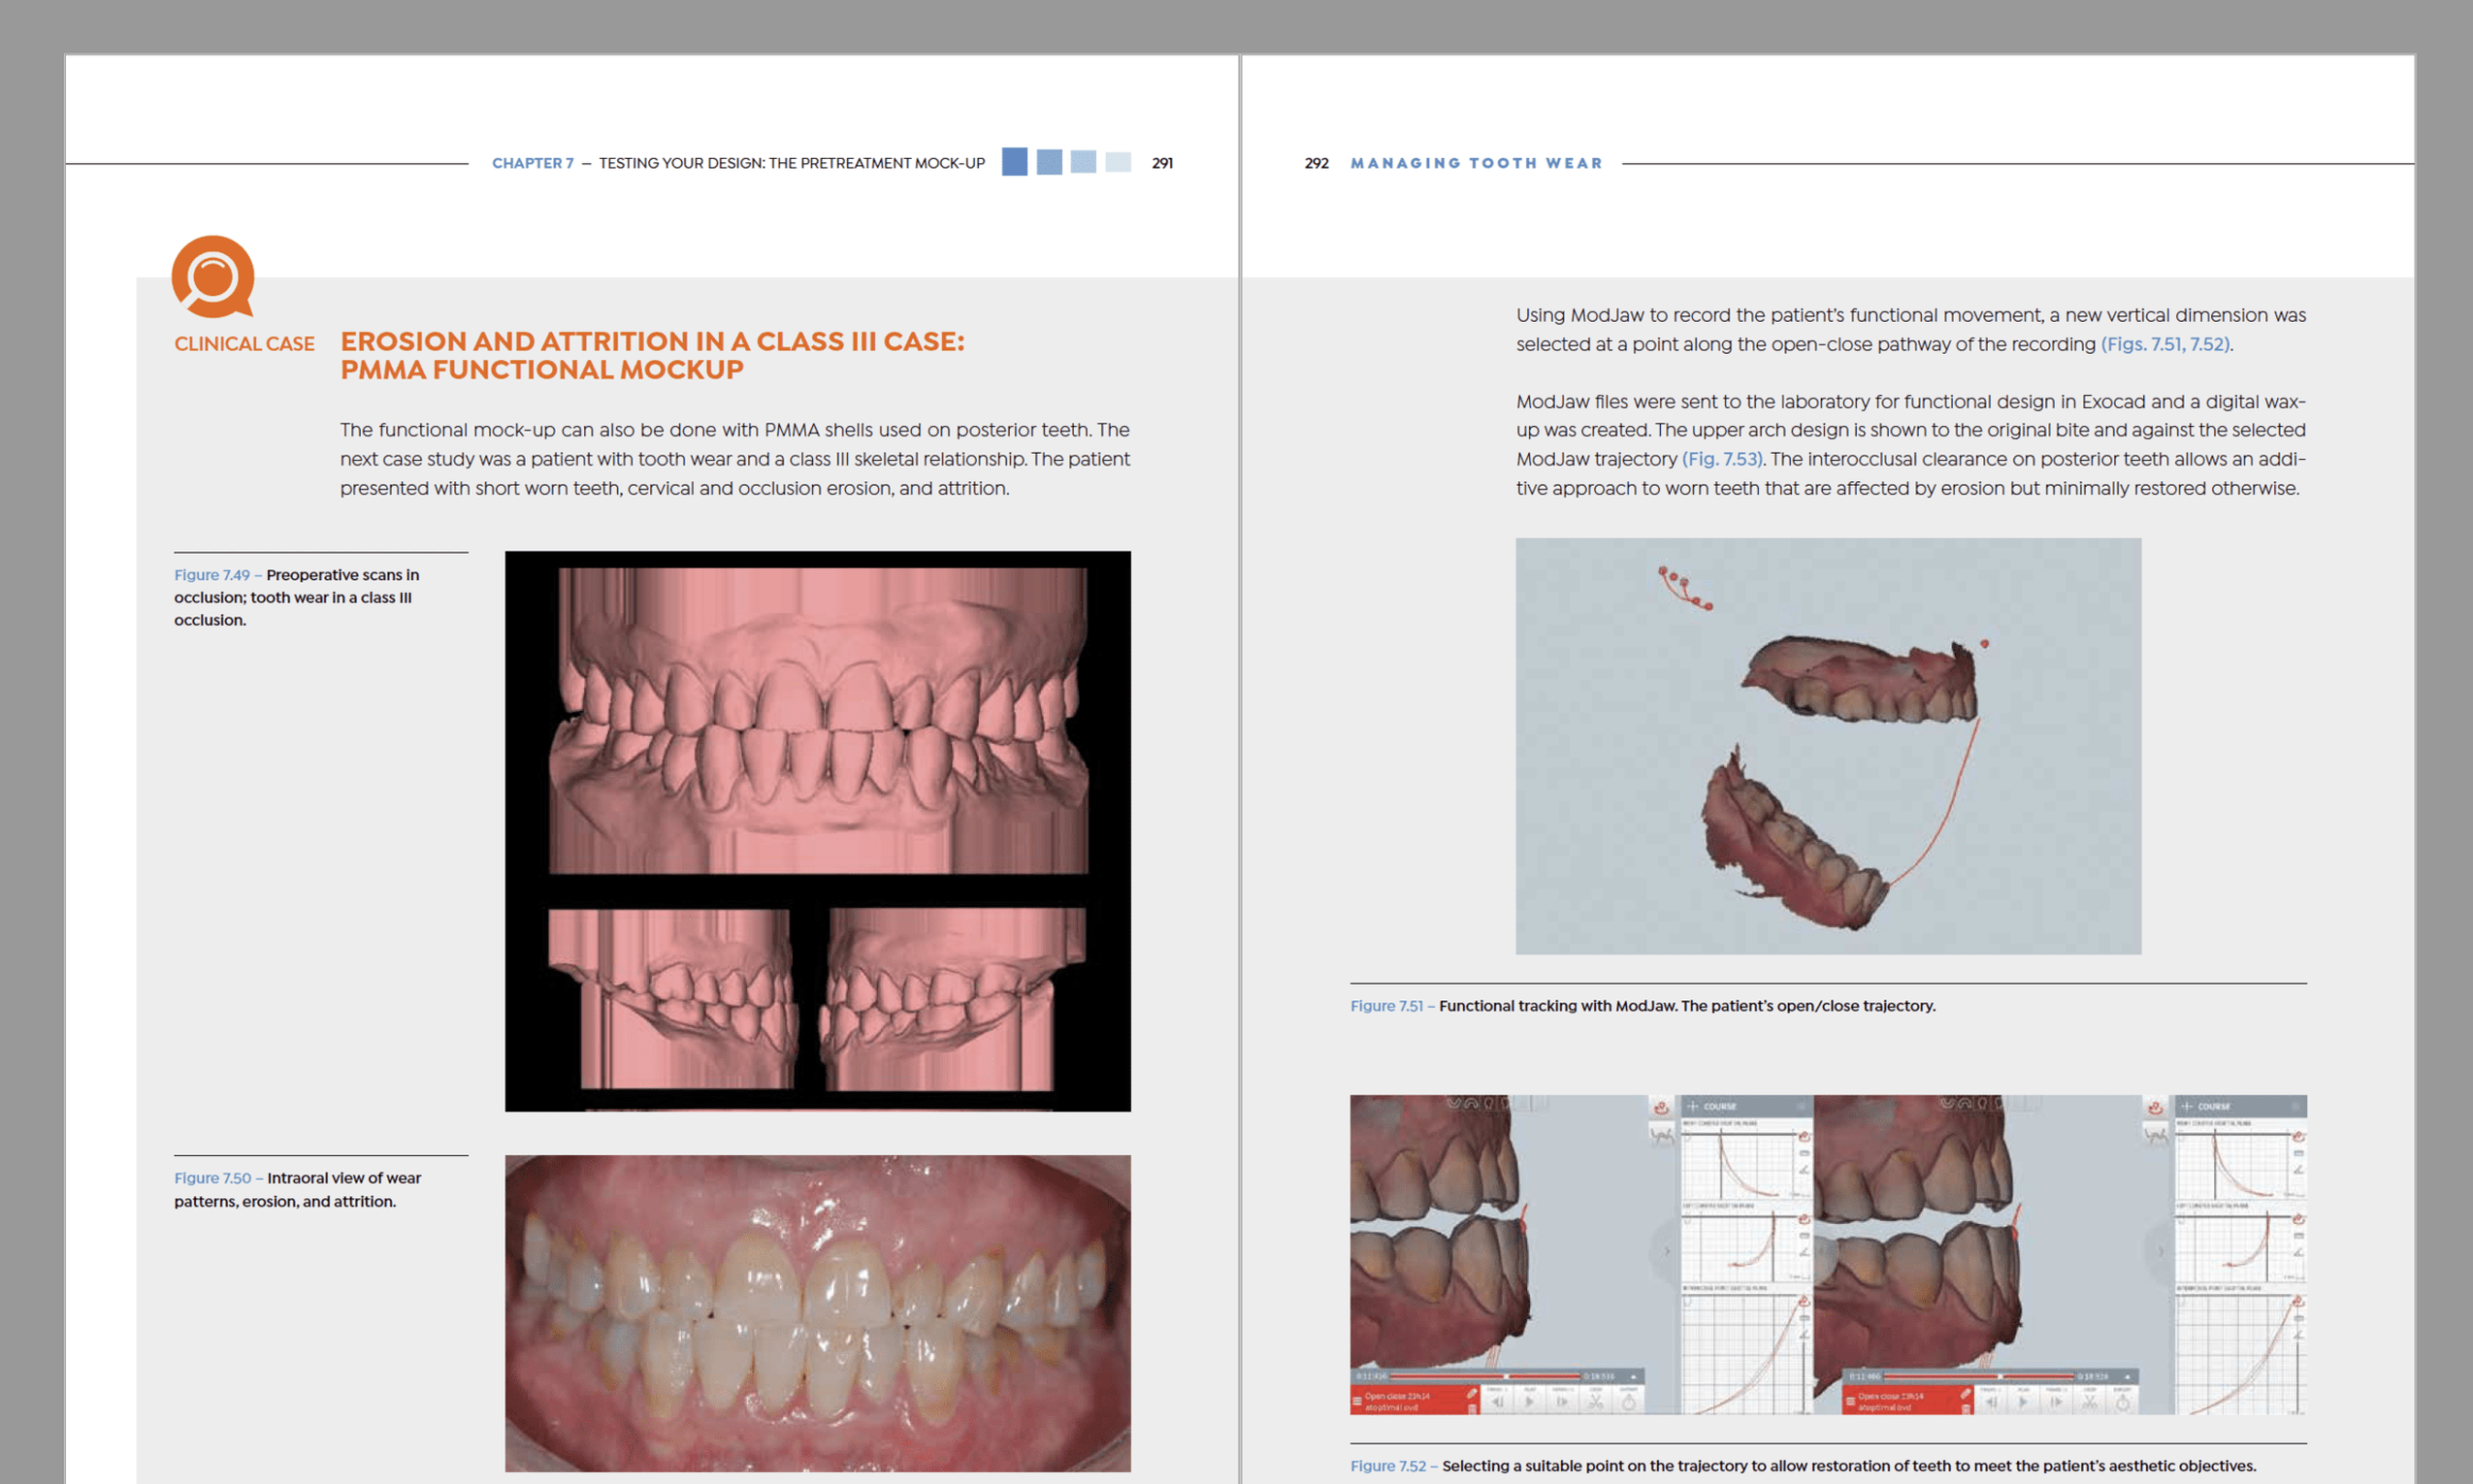Image resolution: width=2473 pixels, height=1484 pixels.
Task: Click the intraoral teeth photograph of Figure 7.50
Action: point(817,1312)
